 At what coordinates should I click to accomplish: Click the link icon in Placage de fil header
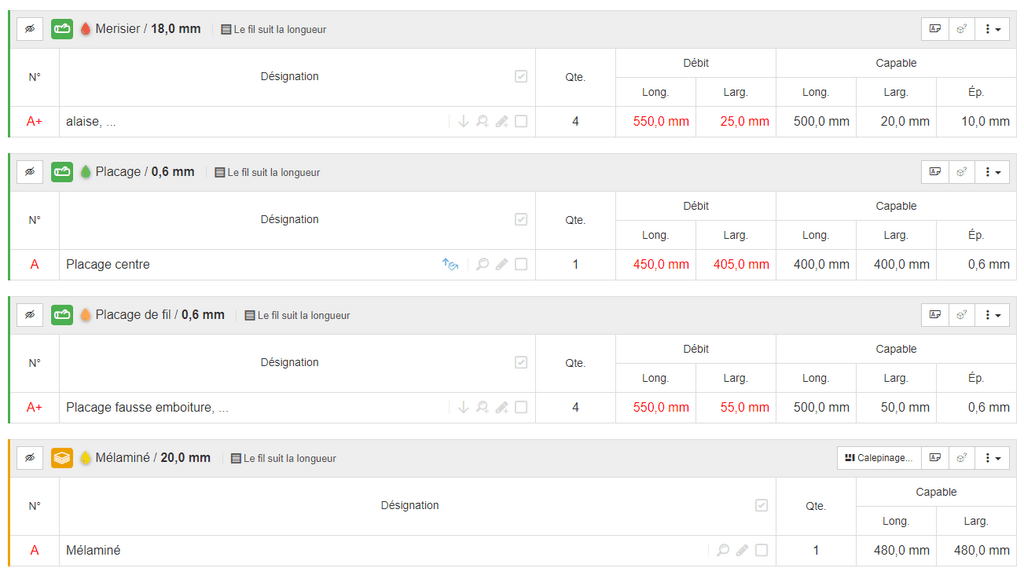962,315
